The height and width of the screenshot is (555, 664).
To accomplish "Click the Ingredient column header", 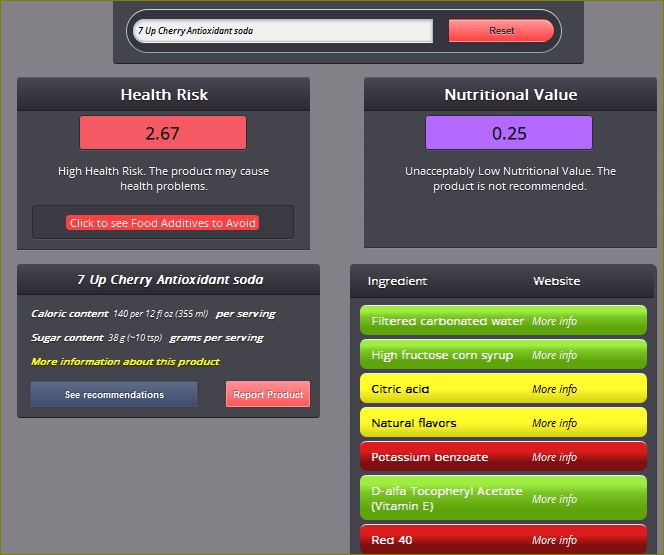I will [x=397, y=281].
